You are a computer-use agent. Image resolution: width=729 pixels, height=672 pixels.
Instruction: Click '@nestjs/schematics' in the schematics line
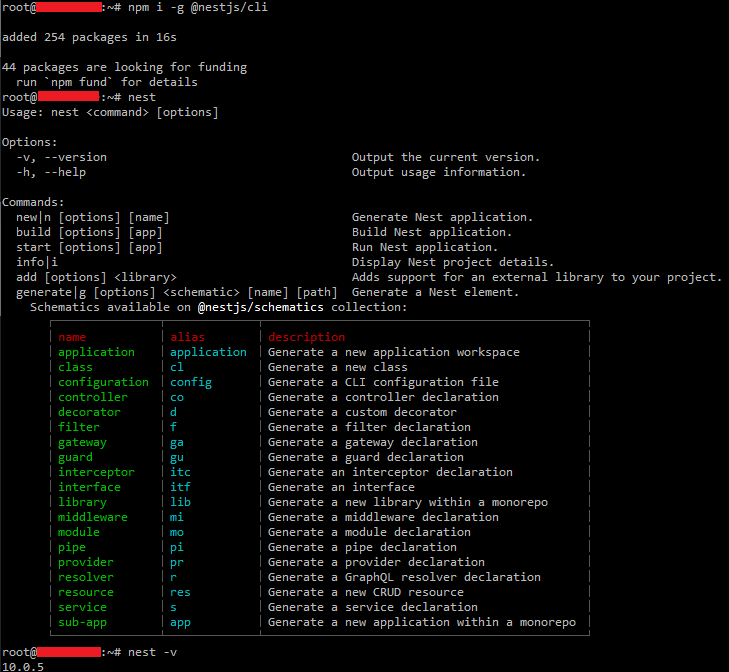tap(260, 307)
